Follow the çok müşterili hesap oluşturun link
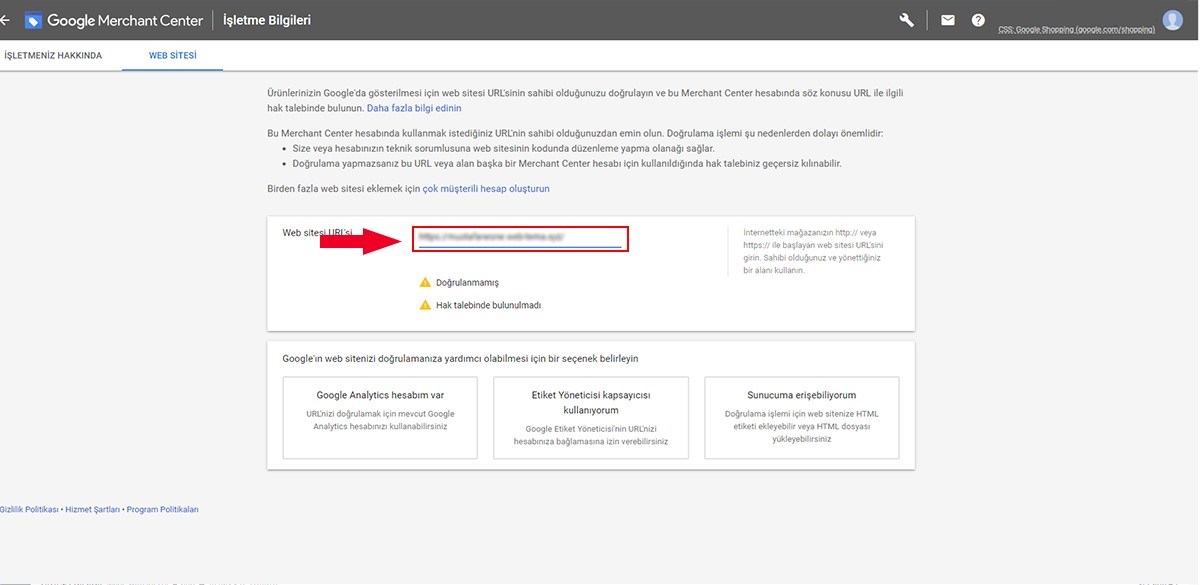Screen dimensions: 1200x585 pyautogui.click(x=486, y=188)
